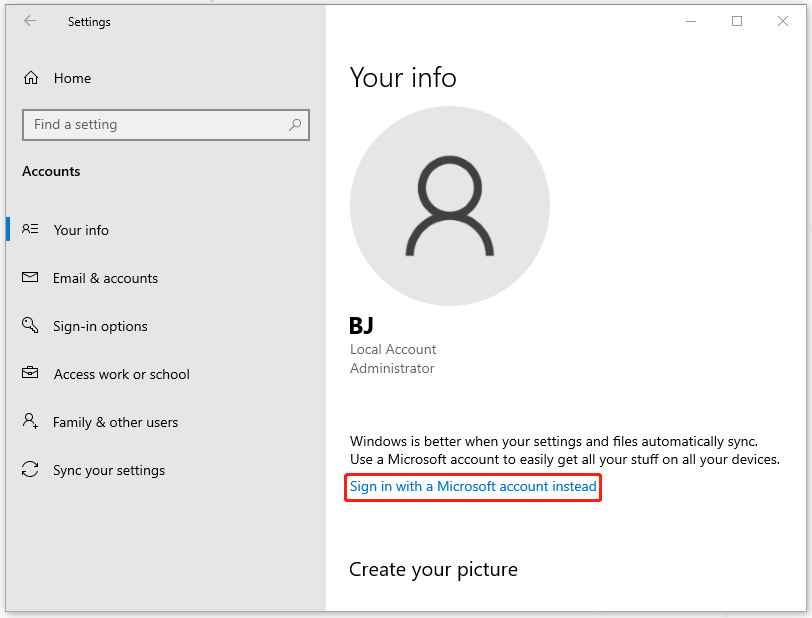Click the BJ account name
812x618 pixels.
click(x=363, y=326)
